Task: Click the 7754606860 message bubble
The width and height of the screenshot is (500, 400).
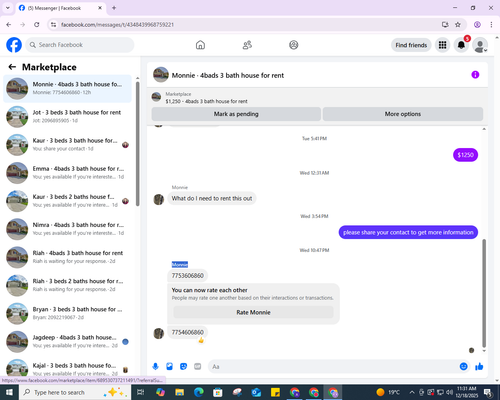Action: (188, 332)
